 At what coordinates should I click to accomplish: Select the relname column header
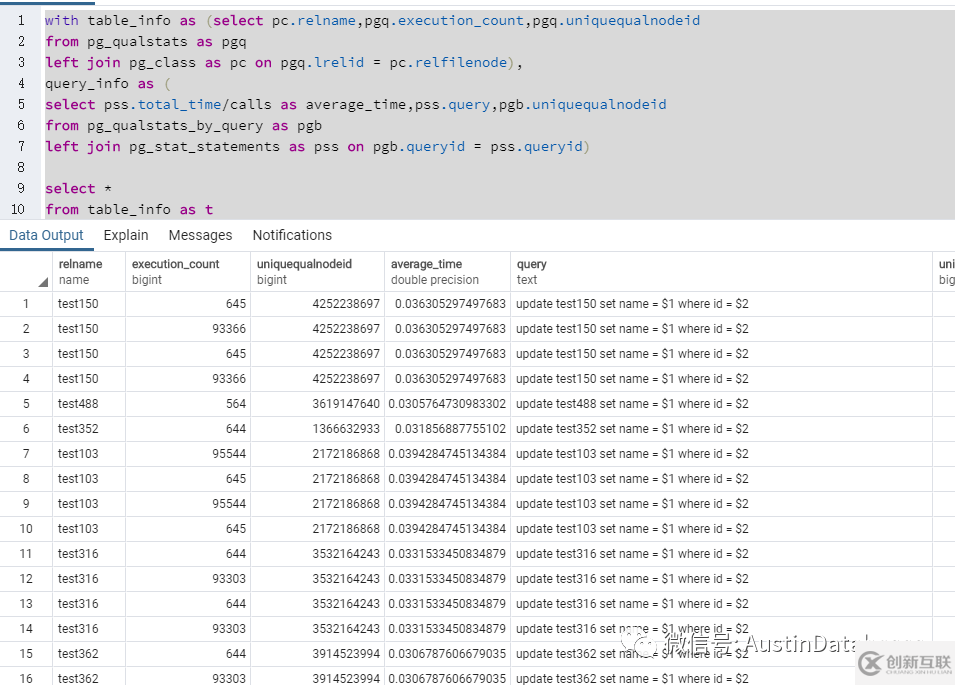pos(89,272)
